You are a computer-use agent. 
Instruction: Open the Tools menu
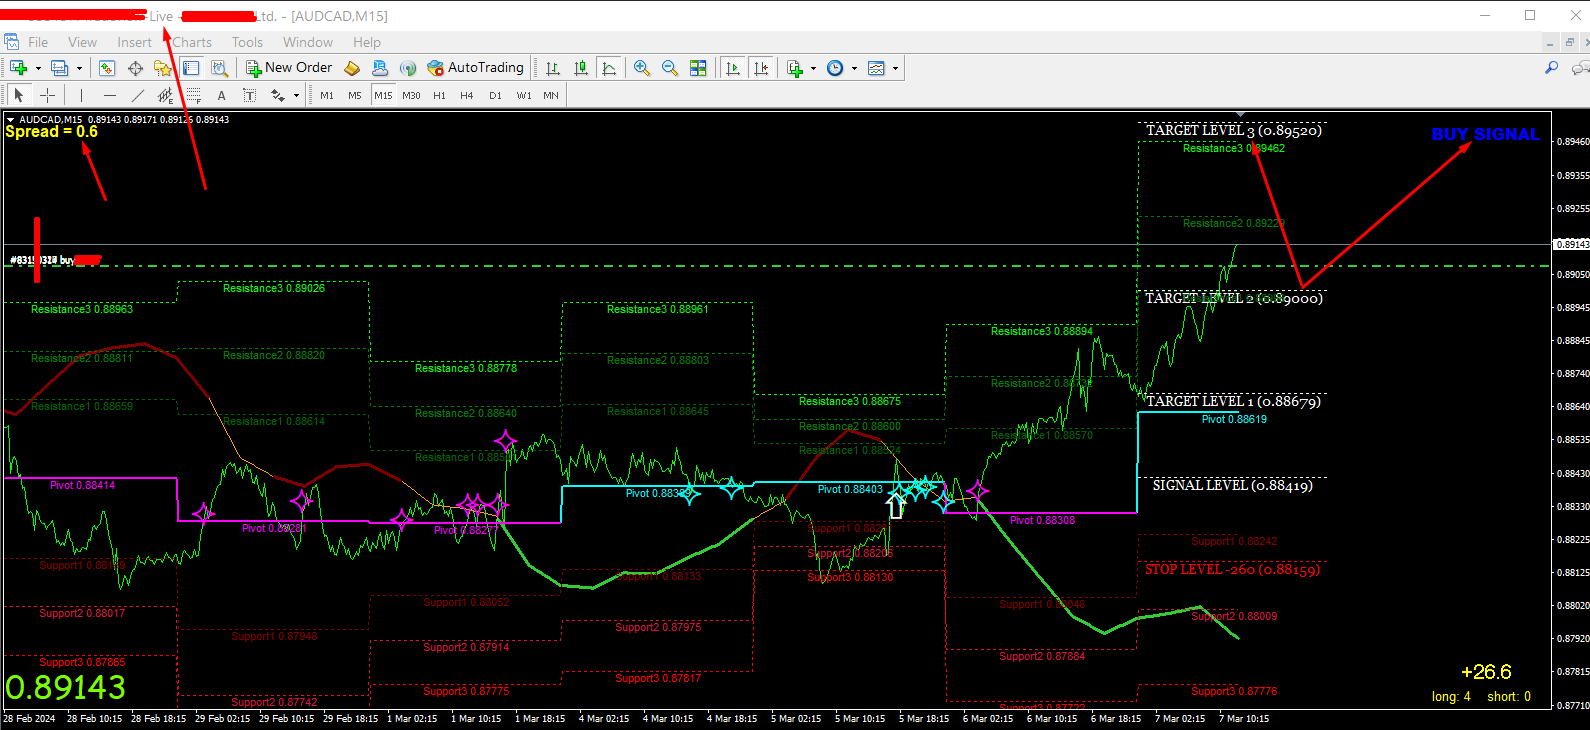[247, 42]
